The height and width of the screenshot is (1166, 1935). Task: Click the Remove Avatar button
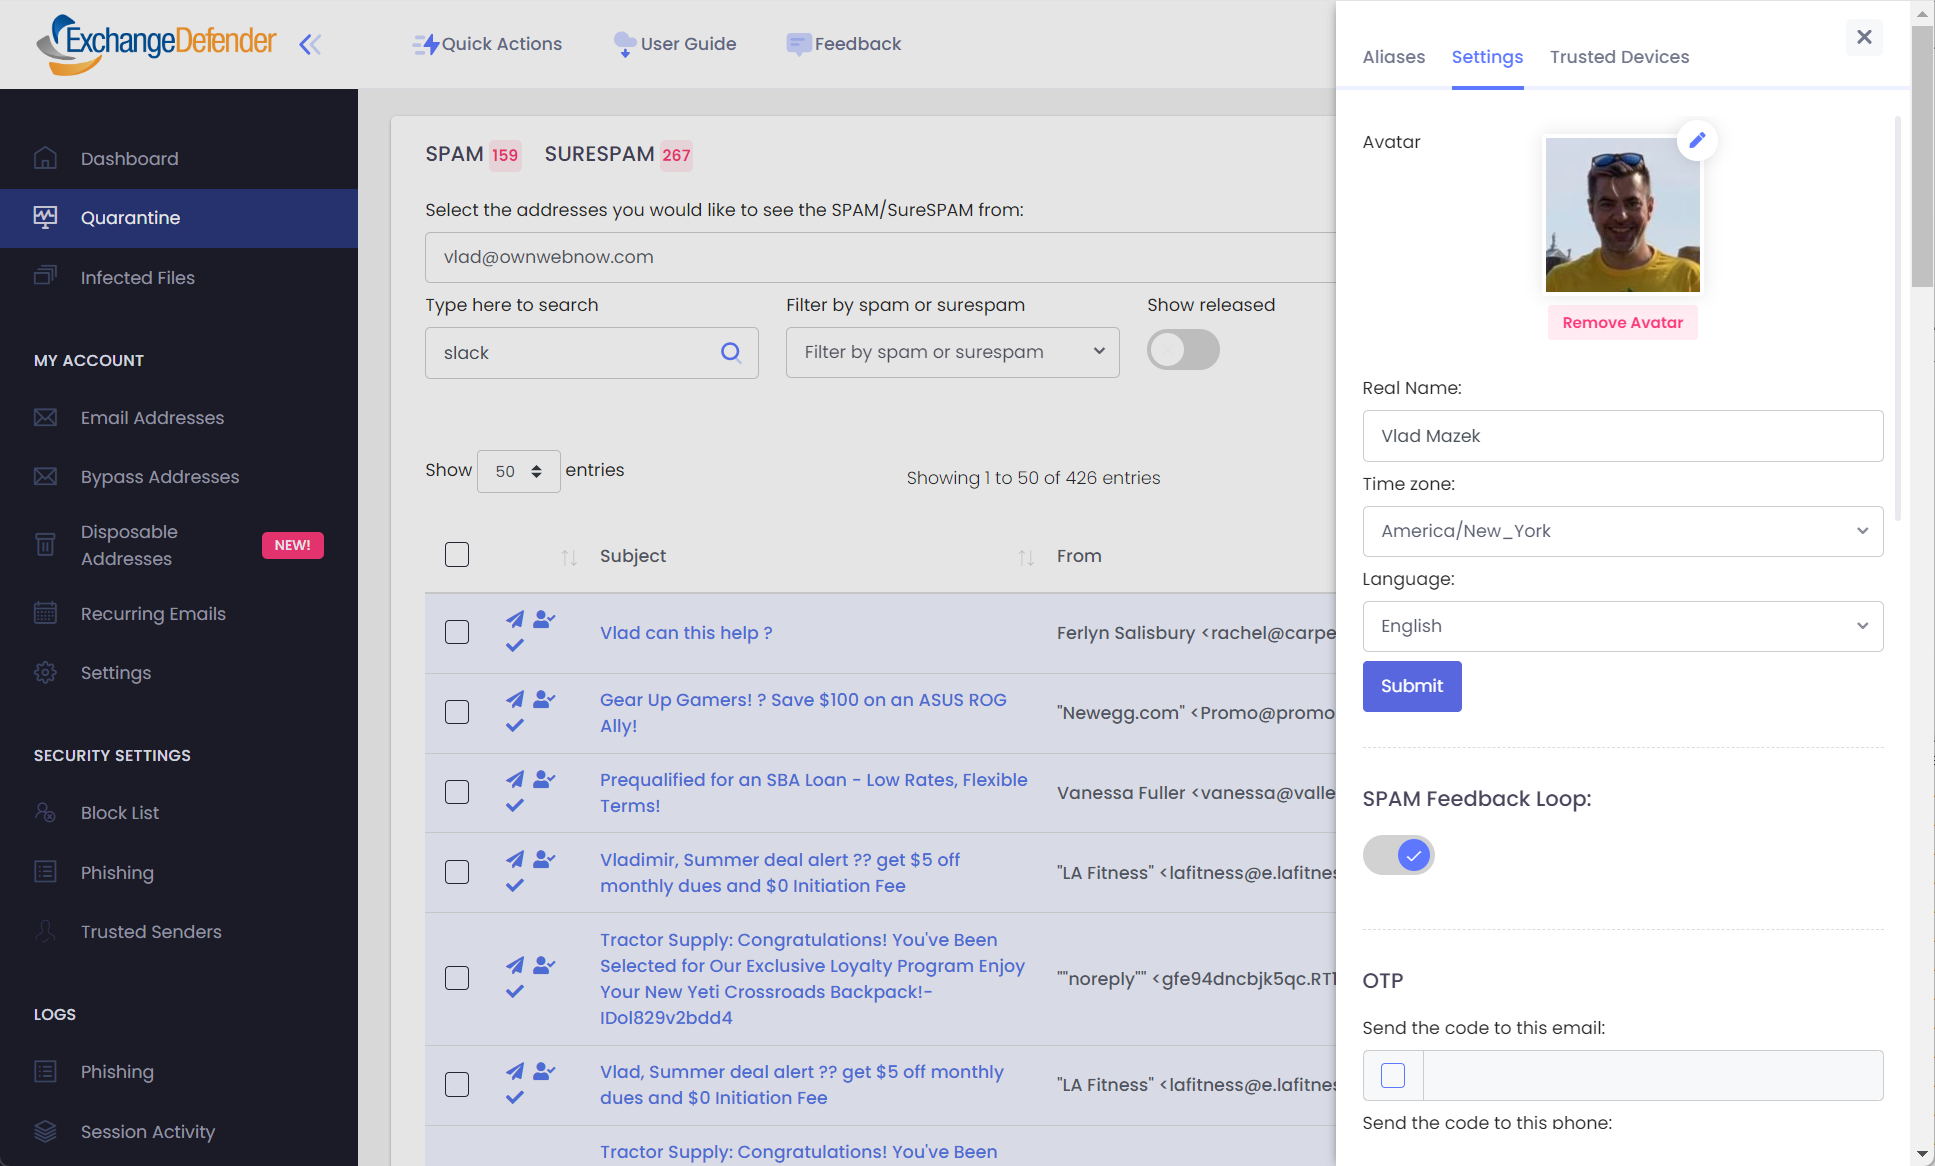coord(1622,322)
